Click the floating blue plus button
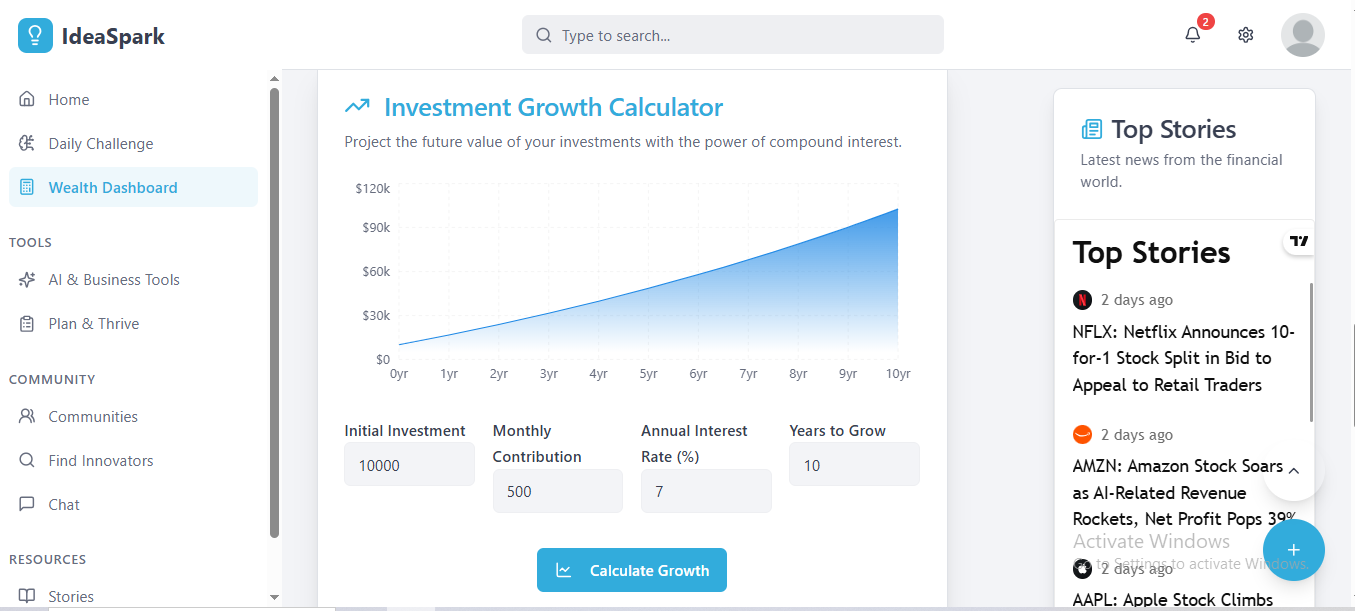Viewport: 1355px width, 611px height. [x=1293, y=549]
